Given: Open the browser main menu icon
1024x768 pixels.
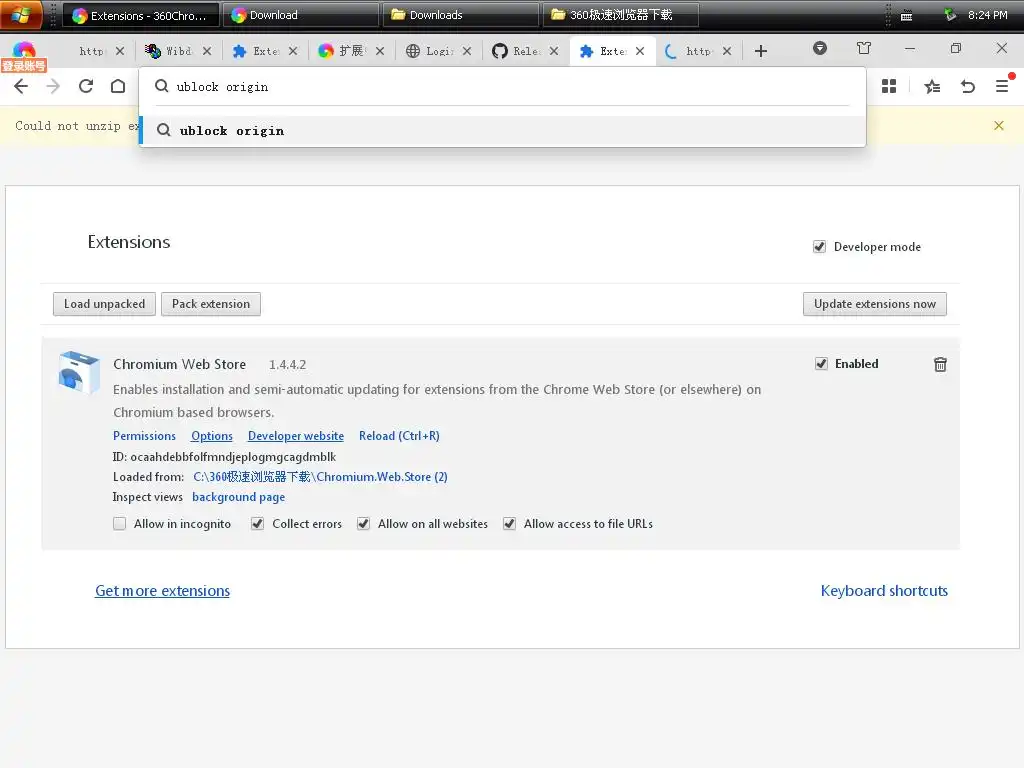Looking at the screenshot, I should tap(1002, 86).
